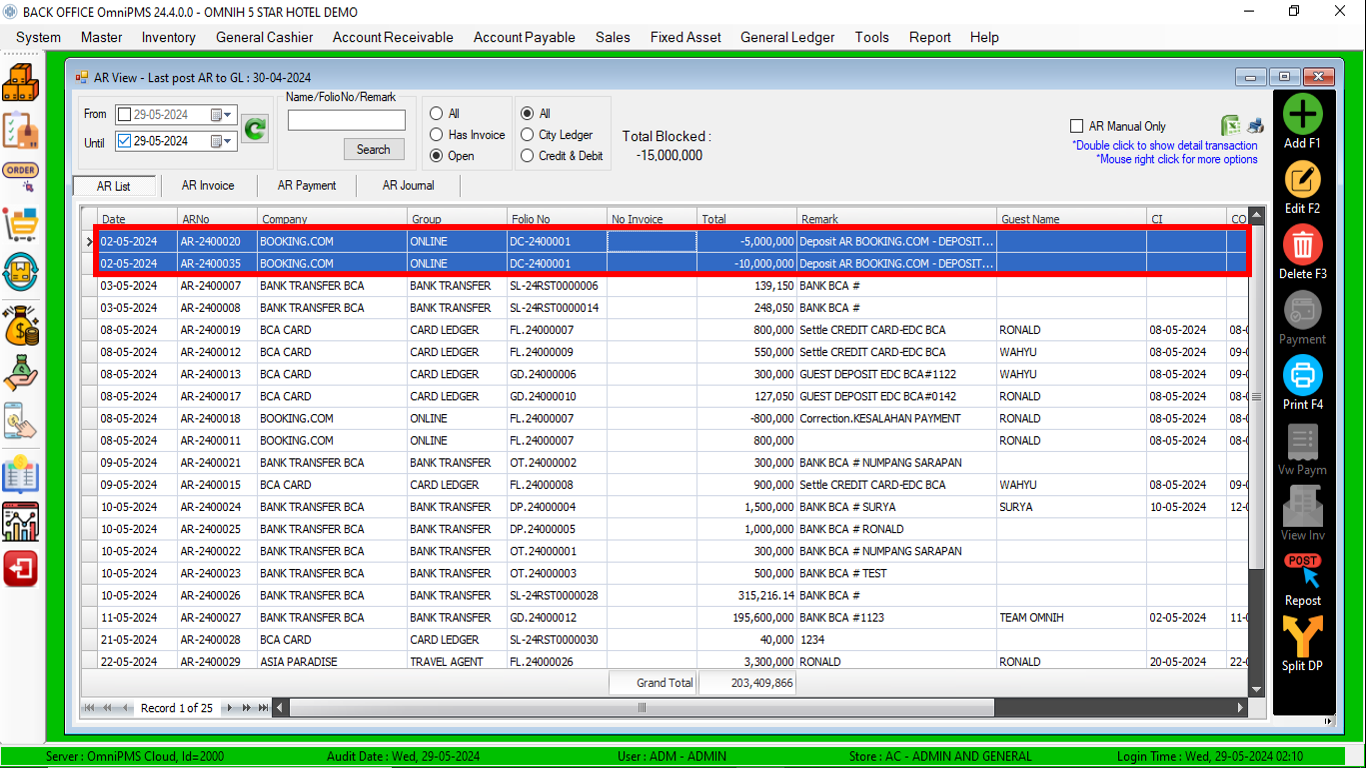Sort by the Folio No column header
This screenshot has height=768, width=1366.
557,219
